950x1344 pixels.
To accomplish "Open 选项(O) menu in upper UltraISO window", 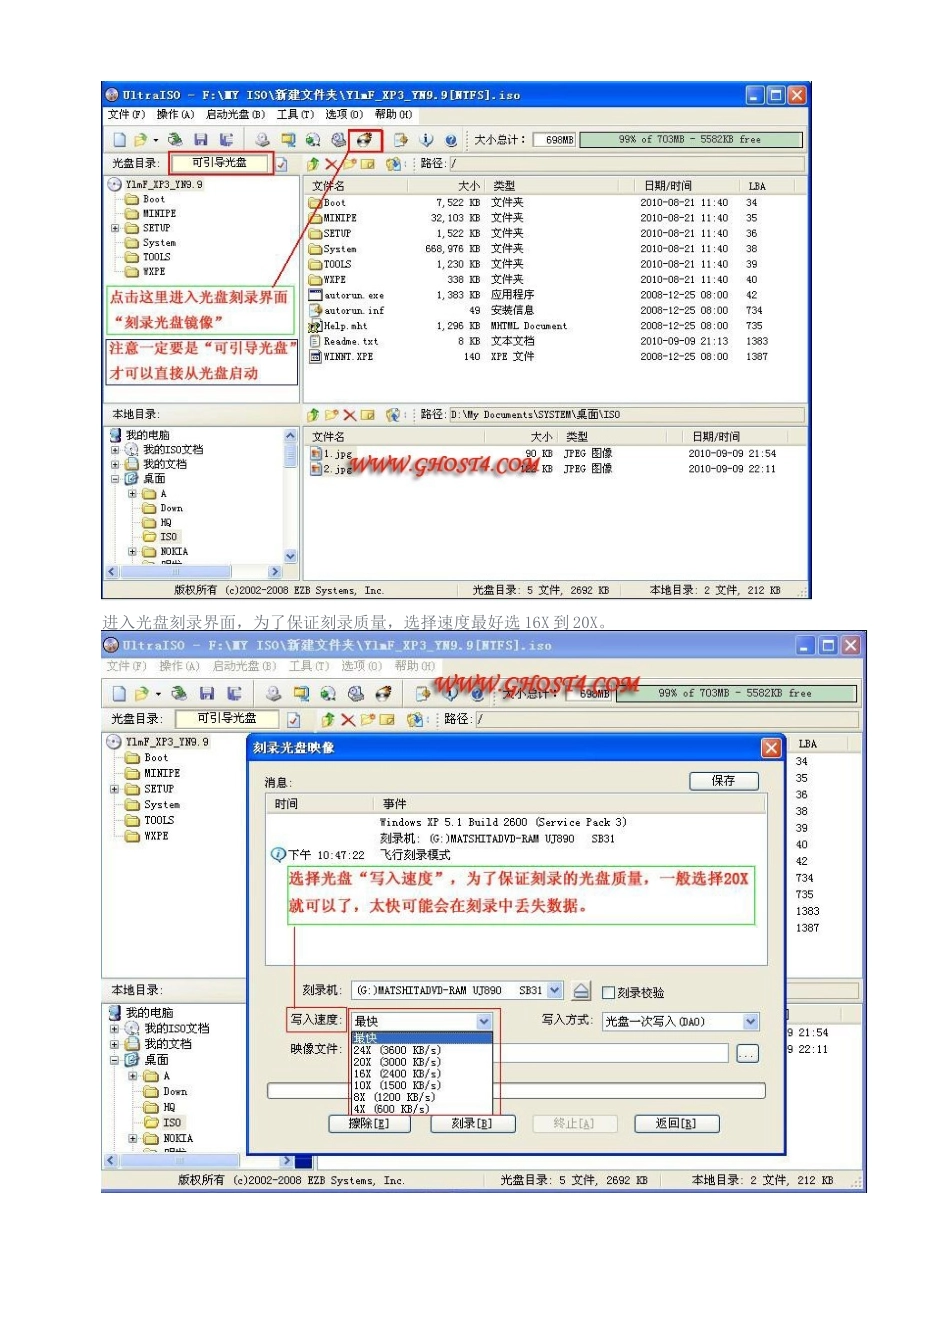I will click(x=344, y=115).
